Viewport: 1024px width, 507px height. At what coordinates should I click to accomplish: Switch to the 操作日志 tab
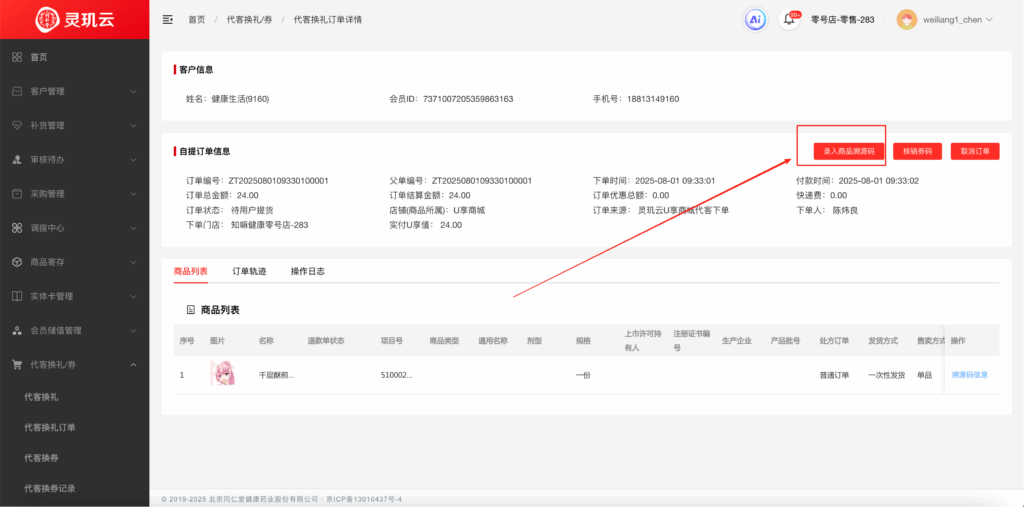307,271
